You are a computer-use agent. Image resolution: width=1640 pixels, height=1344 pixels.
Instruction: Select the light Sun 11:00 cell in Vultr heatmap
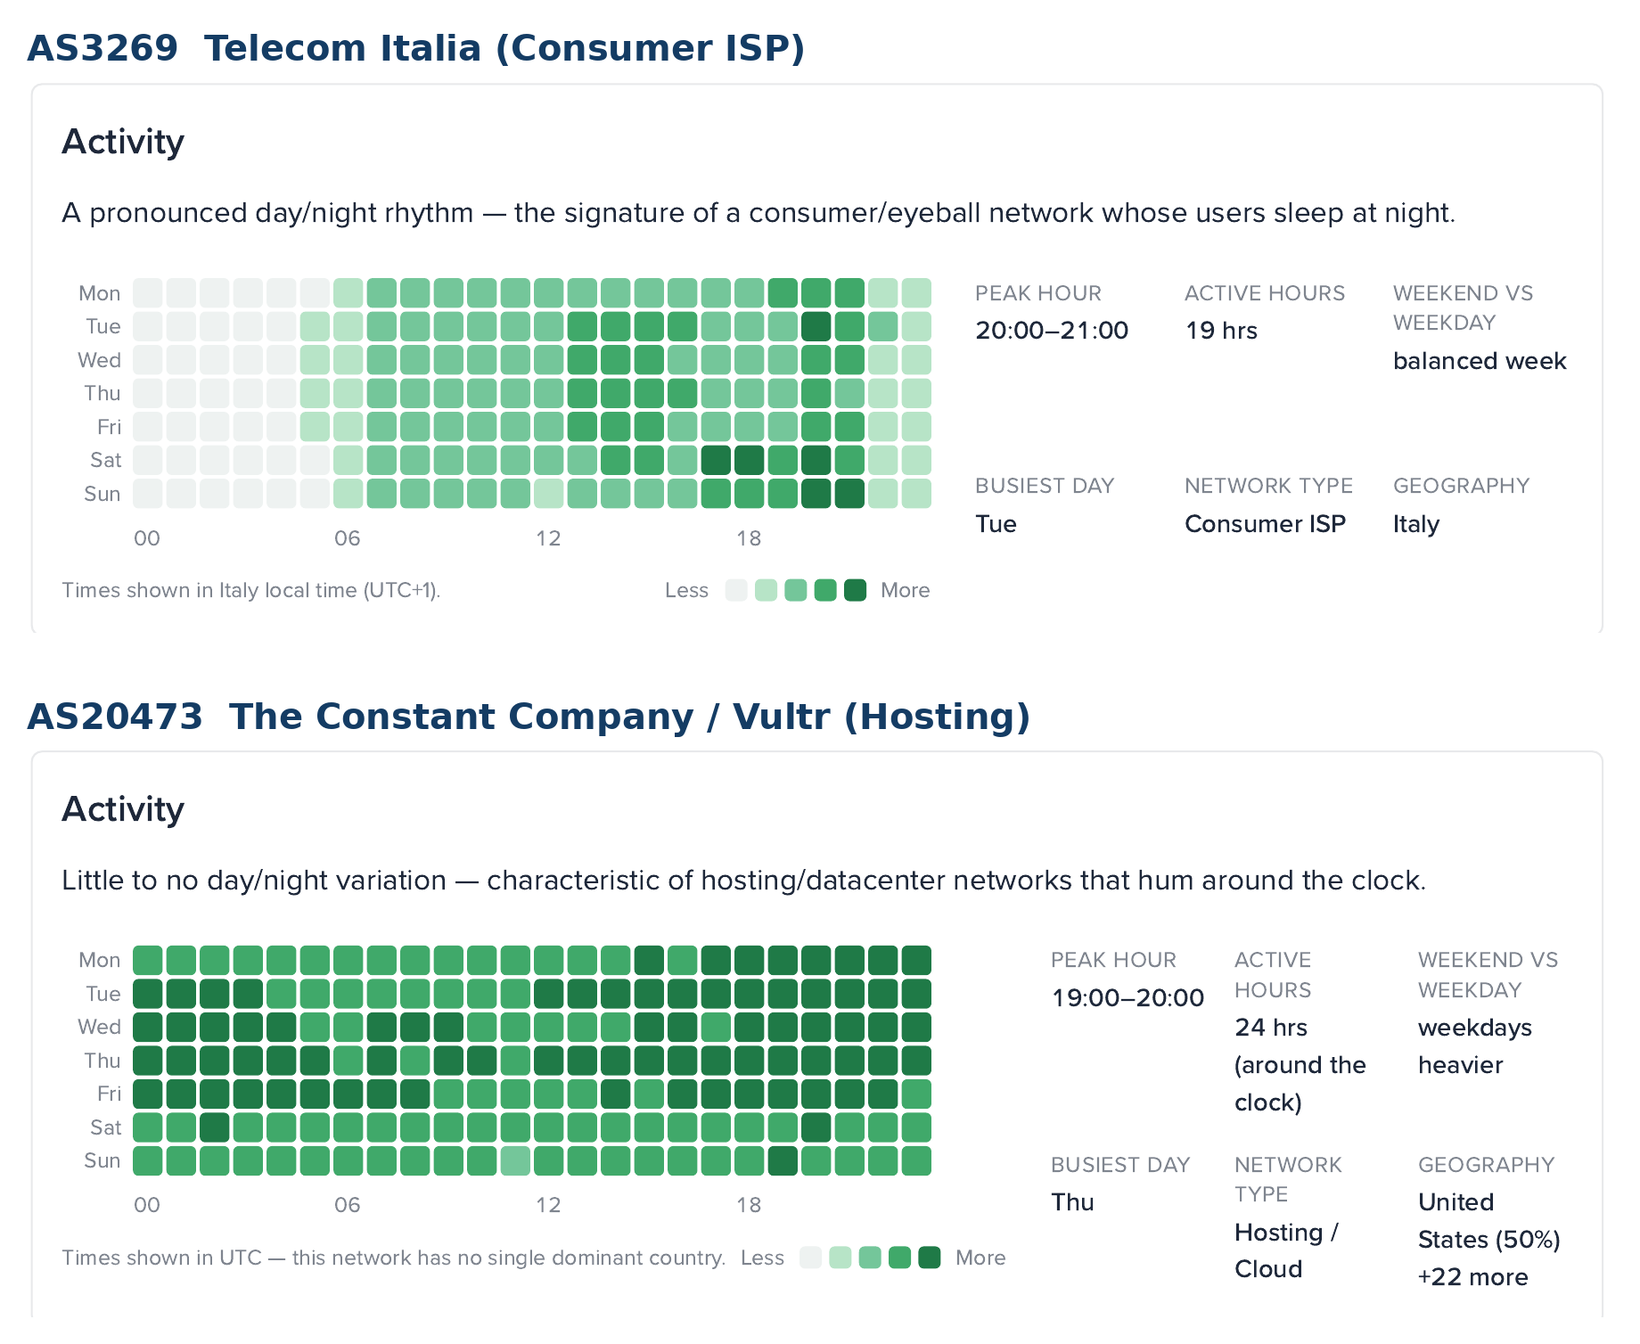516,1161
